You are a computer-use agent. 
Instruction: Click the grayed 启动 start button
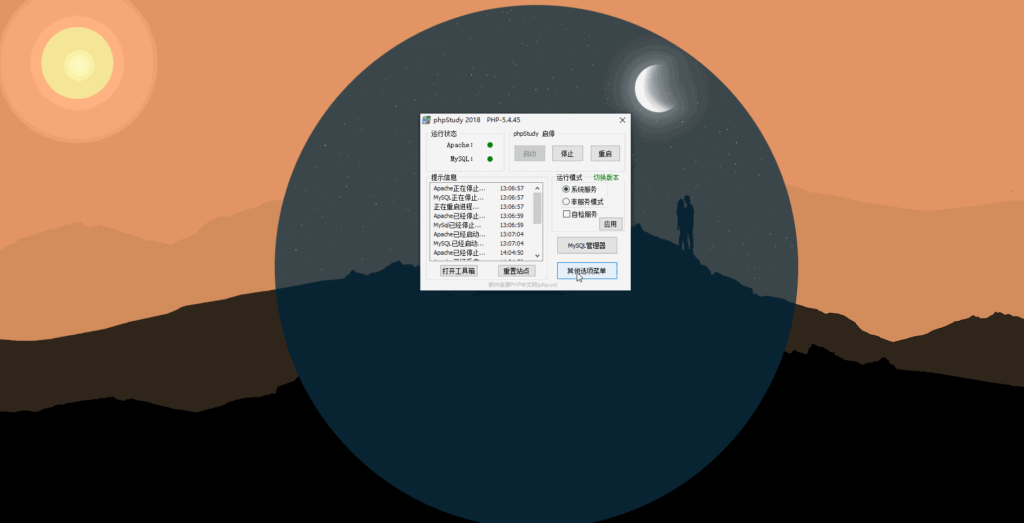click(530, 153)
